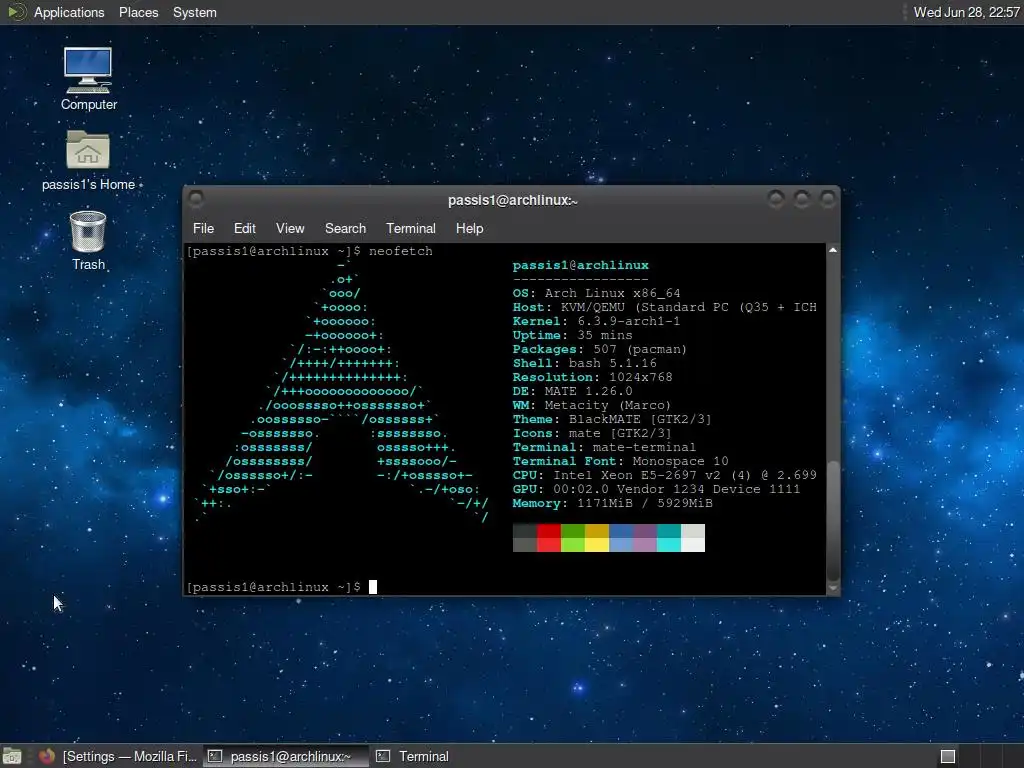1024x768 pixels.
Task: Open the System menu
Action: [x=195, y=12]
